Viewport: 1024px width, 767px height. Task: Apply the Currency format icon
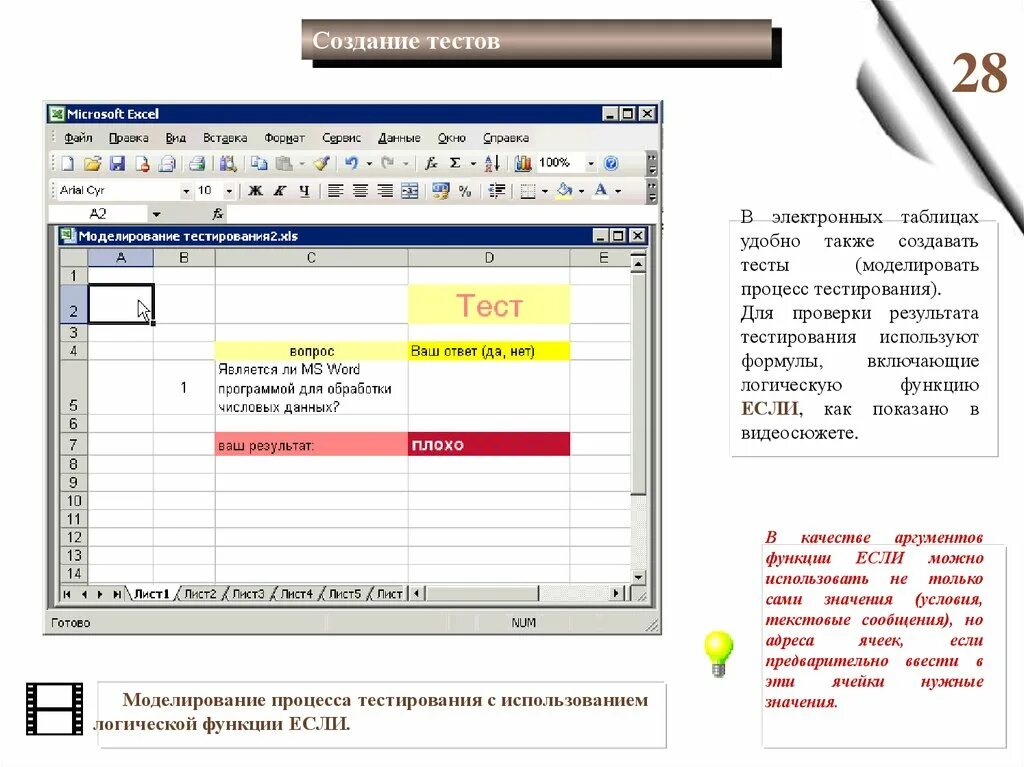[440, 191]
